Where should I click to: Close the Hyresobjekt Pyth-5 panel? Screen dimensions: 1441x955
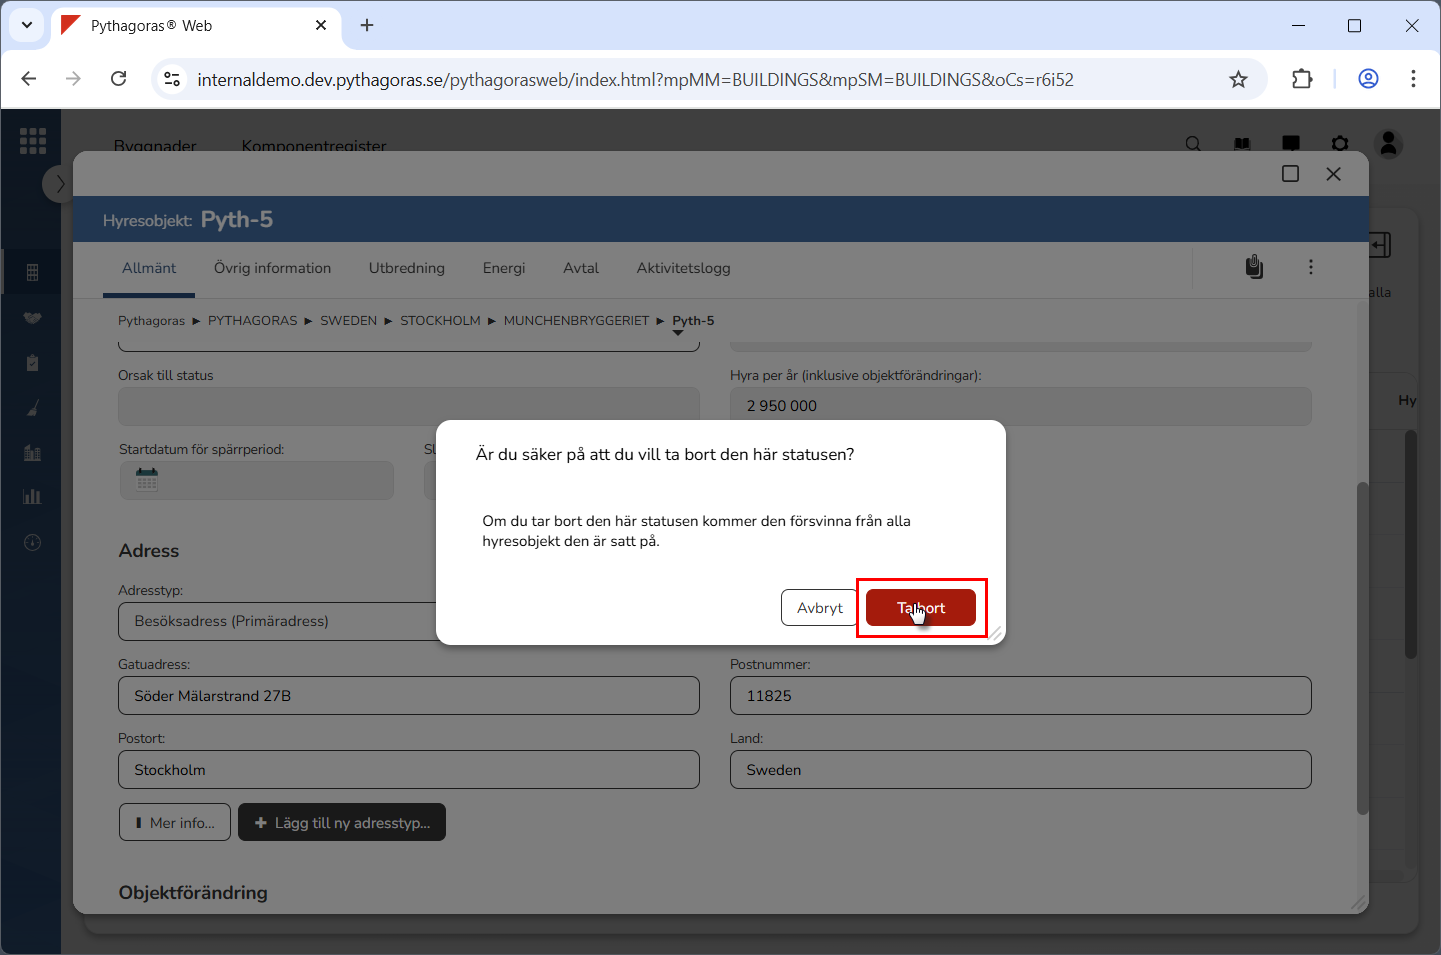click(1333, 174)
